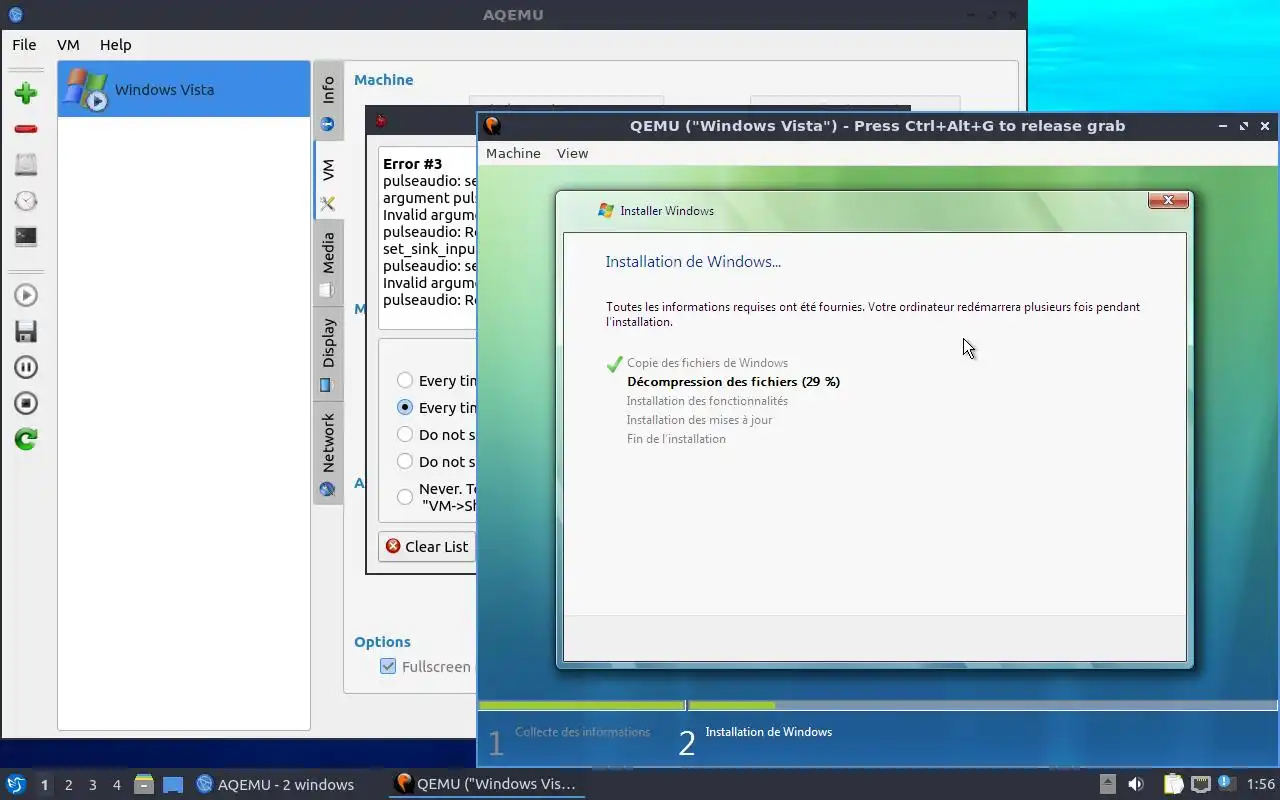
Task: Click the clock icon in AQEMU toolbar
Action: tap(26, 201)
